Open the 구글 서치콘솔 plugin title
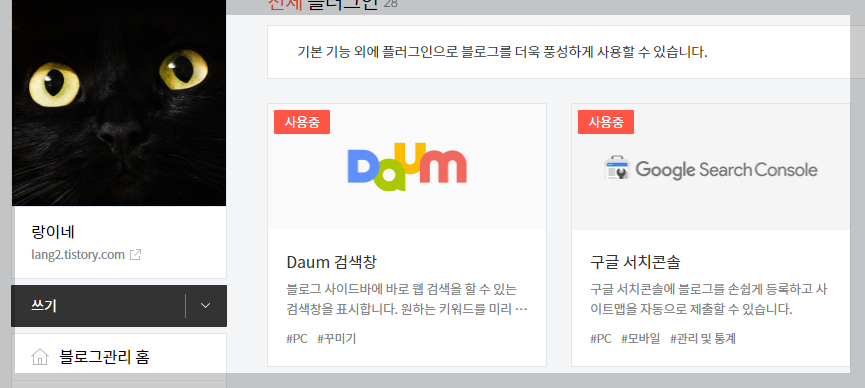The width and height of the screenshot is (865, 388). tap(635, 262)
